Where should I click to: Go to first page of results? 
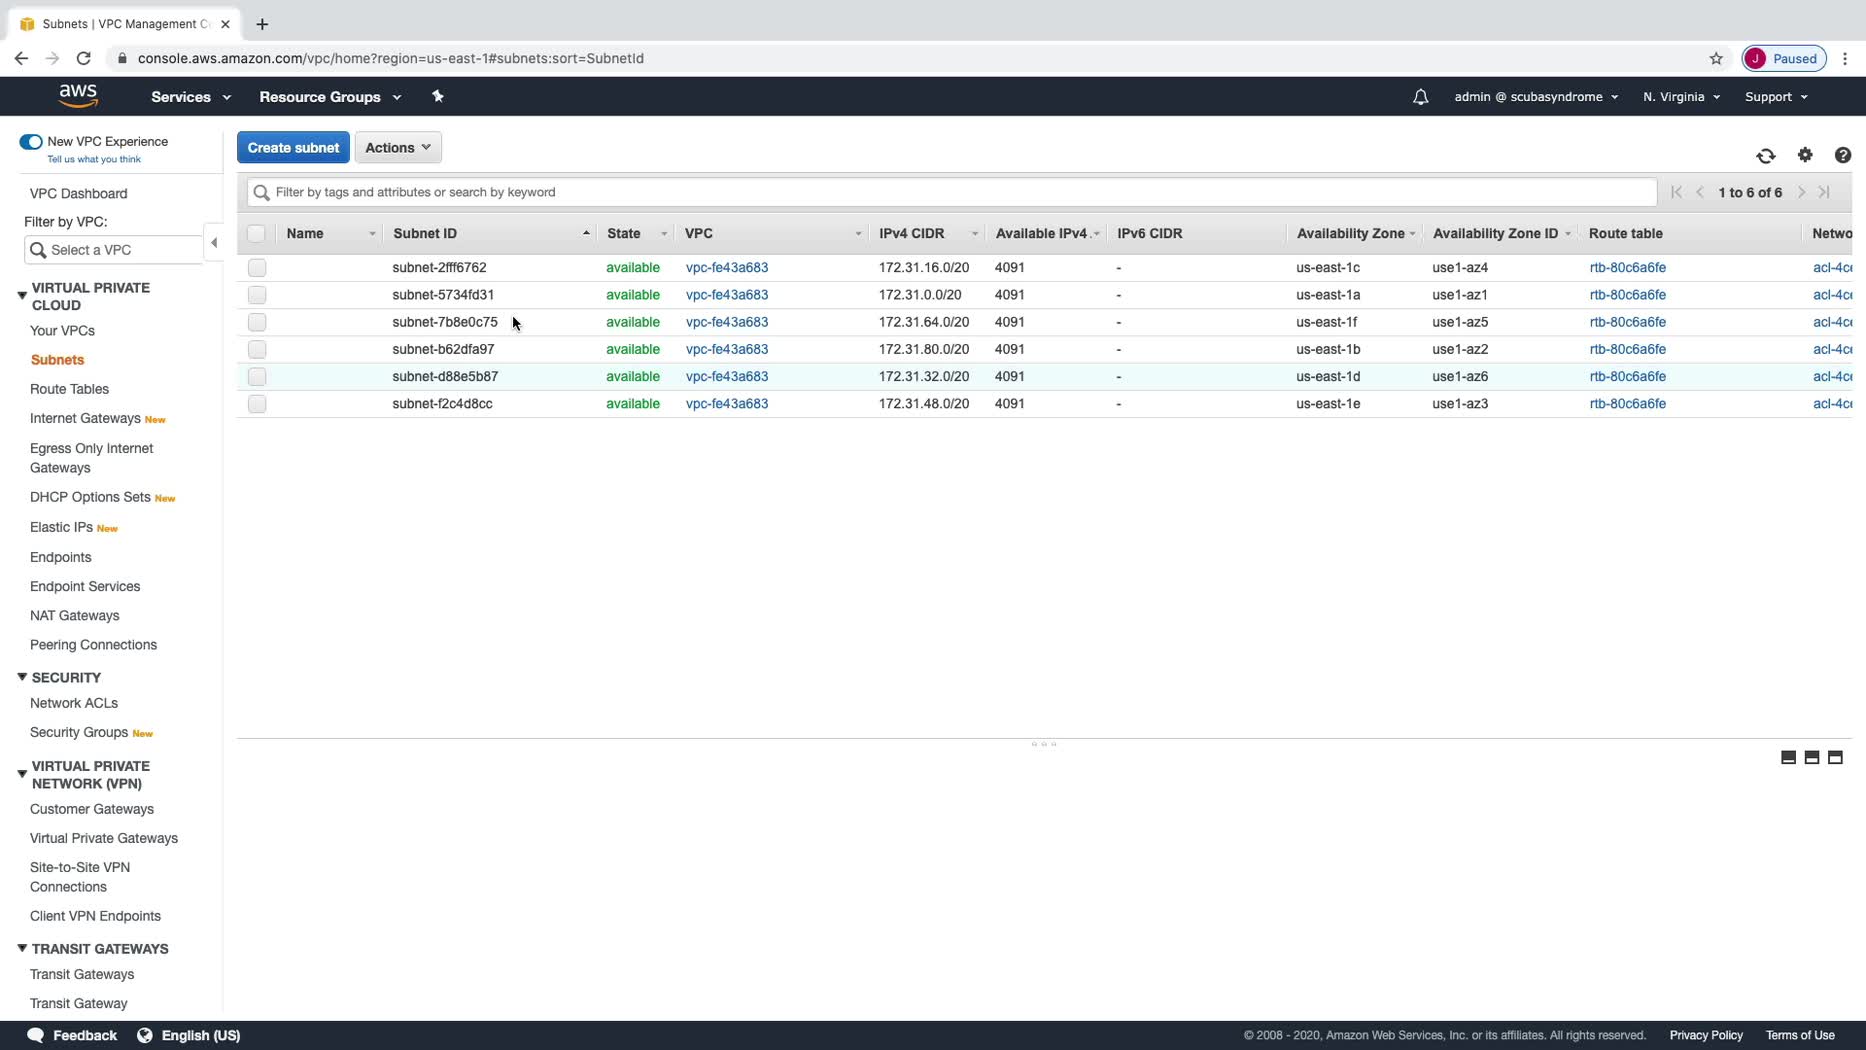click(x=1676, y=192)
